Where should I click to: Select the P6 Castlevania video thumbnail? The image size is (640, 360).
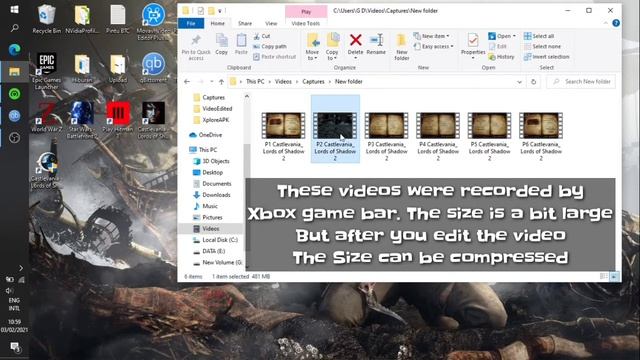541,126
